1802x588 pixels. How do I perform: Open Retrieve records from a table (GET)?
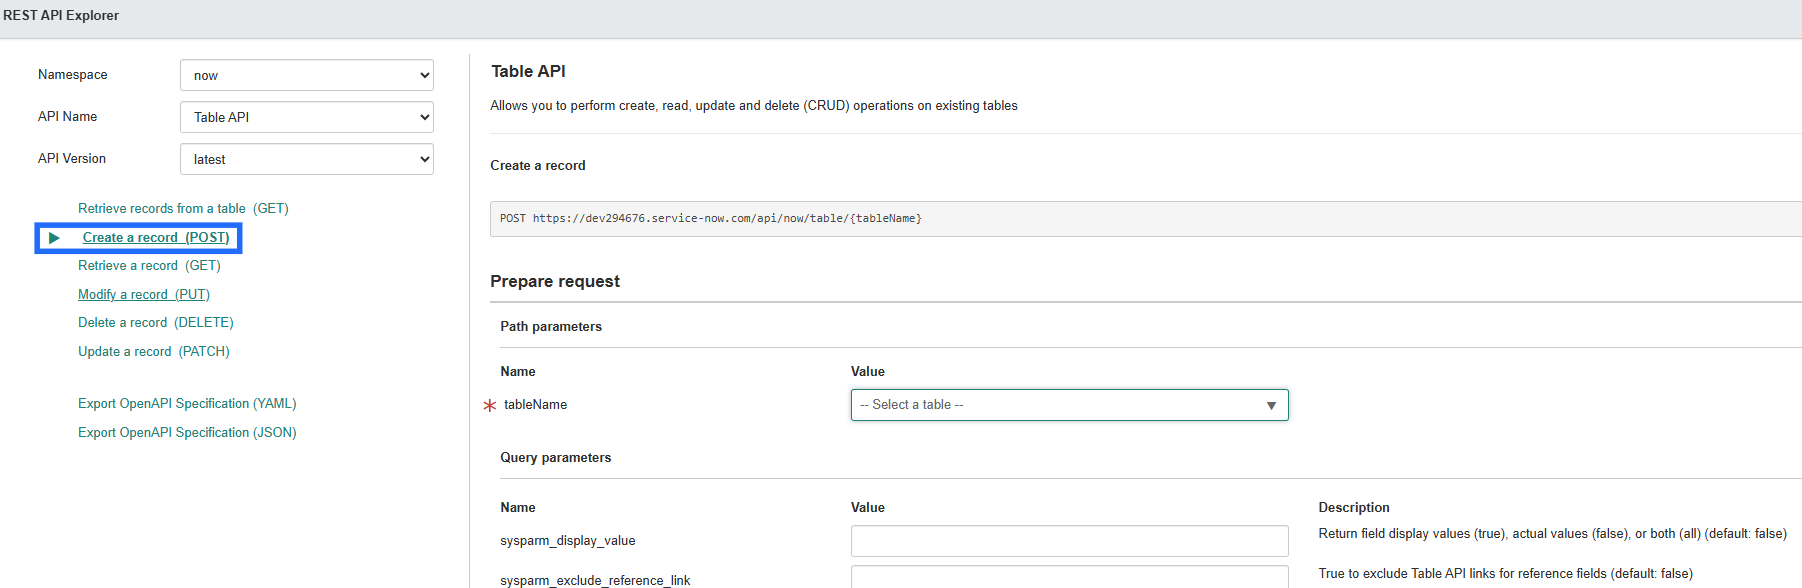click(183, 209)
